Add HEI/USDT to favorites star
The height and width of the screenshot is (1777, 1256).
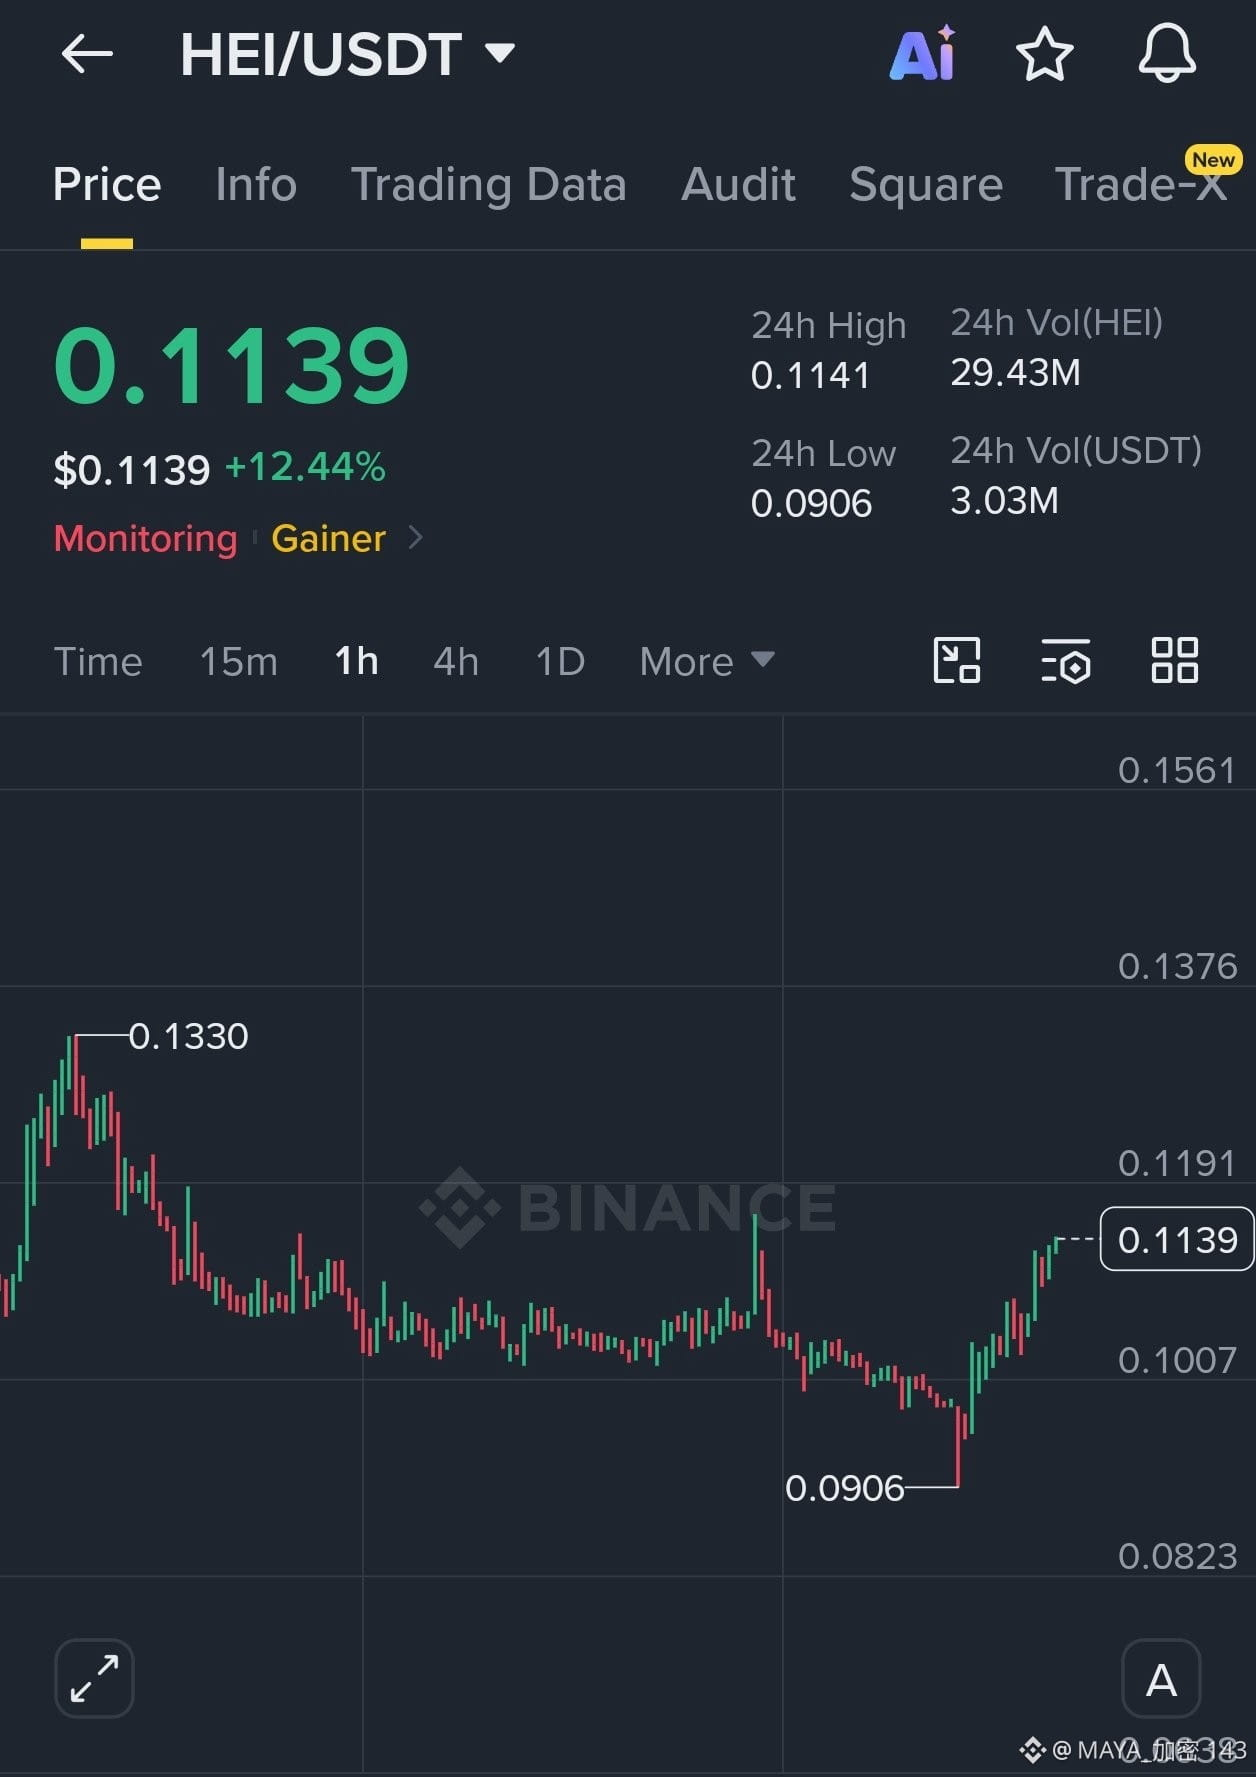coord(1044,54)
